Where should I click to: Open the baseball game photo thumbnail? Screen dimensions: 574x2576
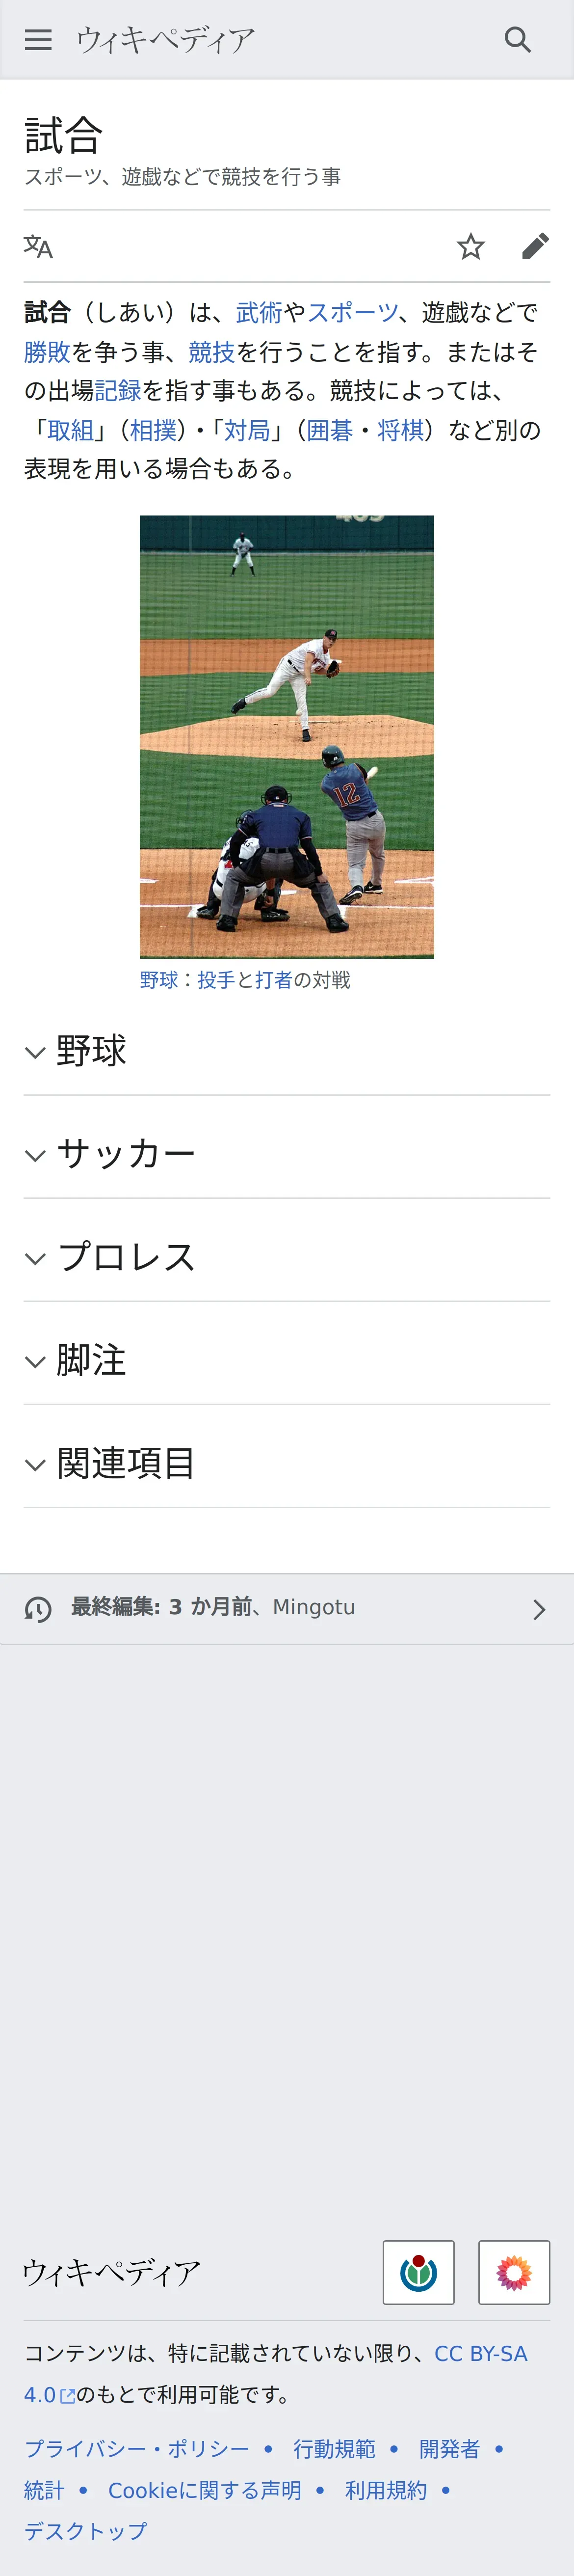287,736
